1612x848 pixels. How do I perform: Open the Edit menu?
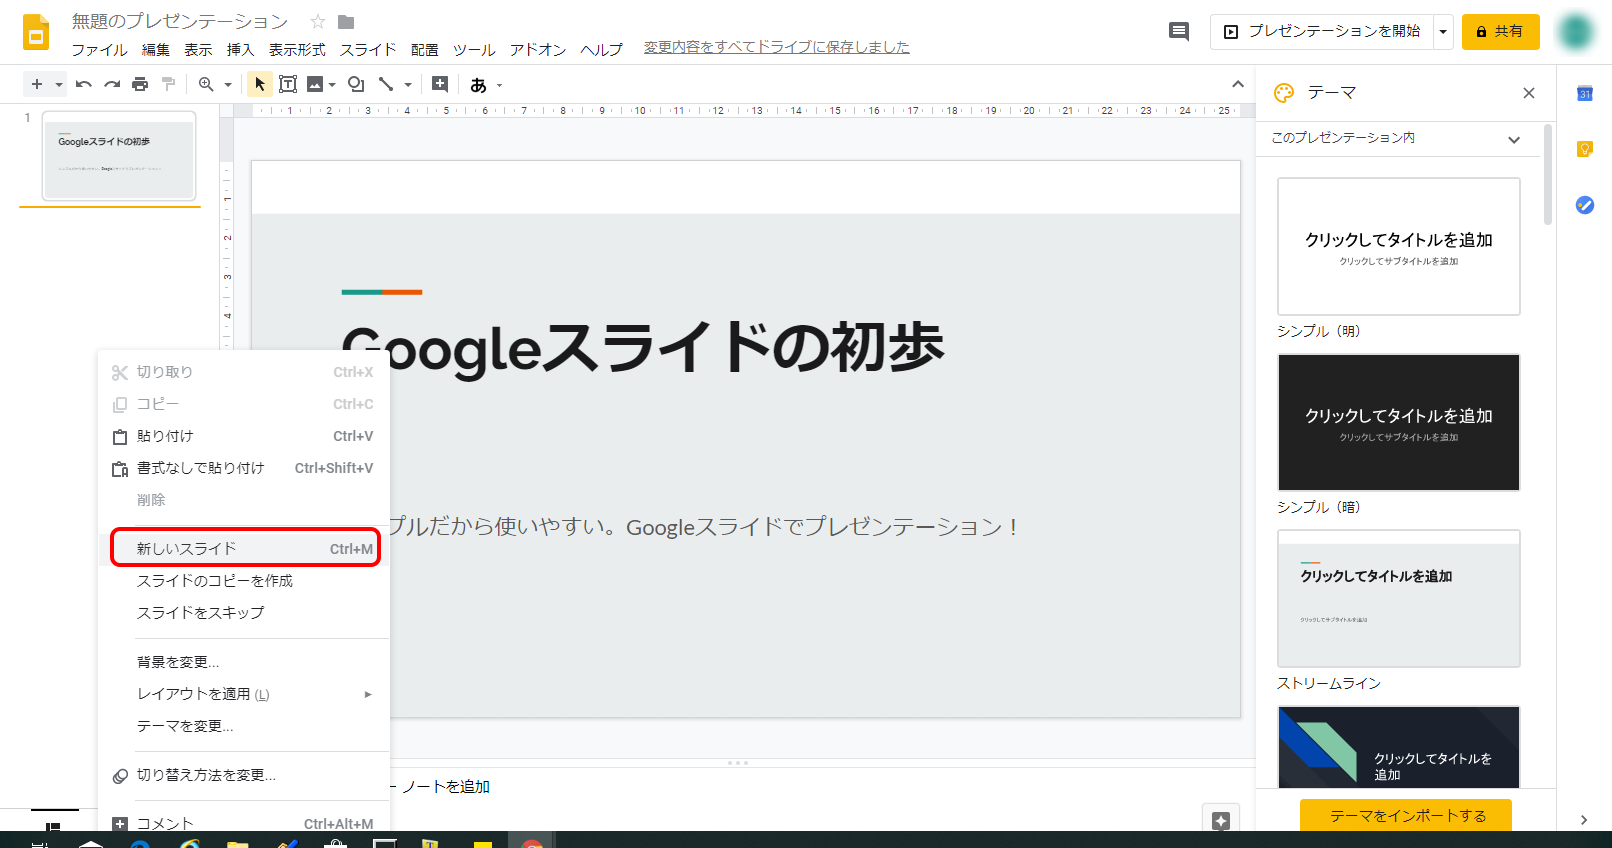click(155, 49)
